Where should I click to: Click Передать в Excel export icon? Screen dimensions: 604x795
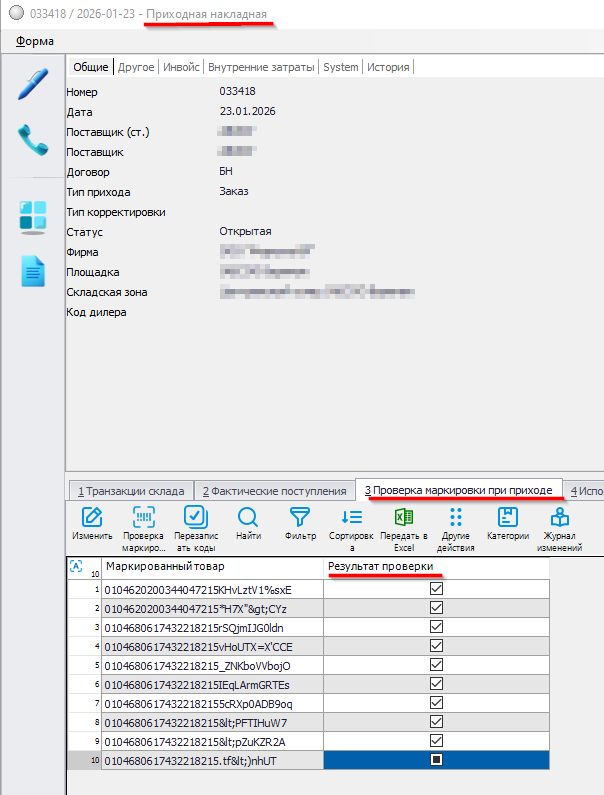tap(403, 526)
